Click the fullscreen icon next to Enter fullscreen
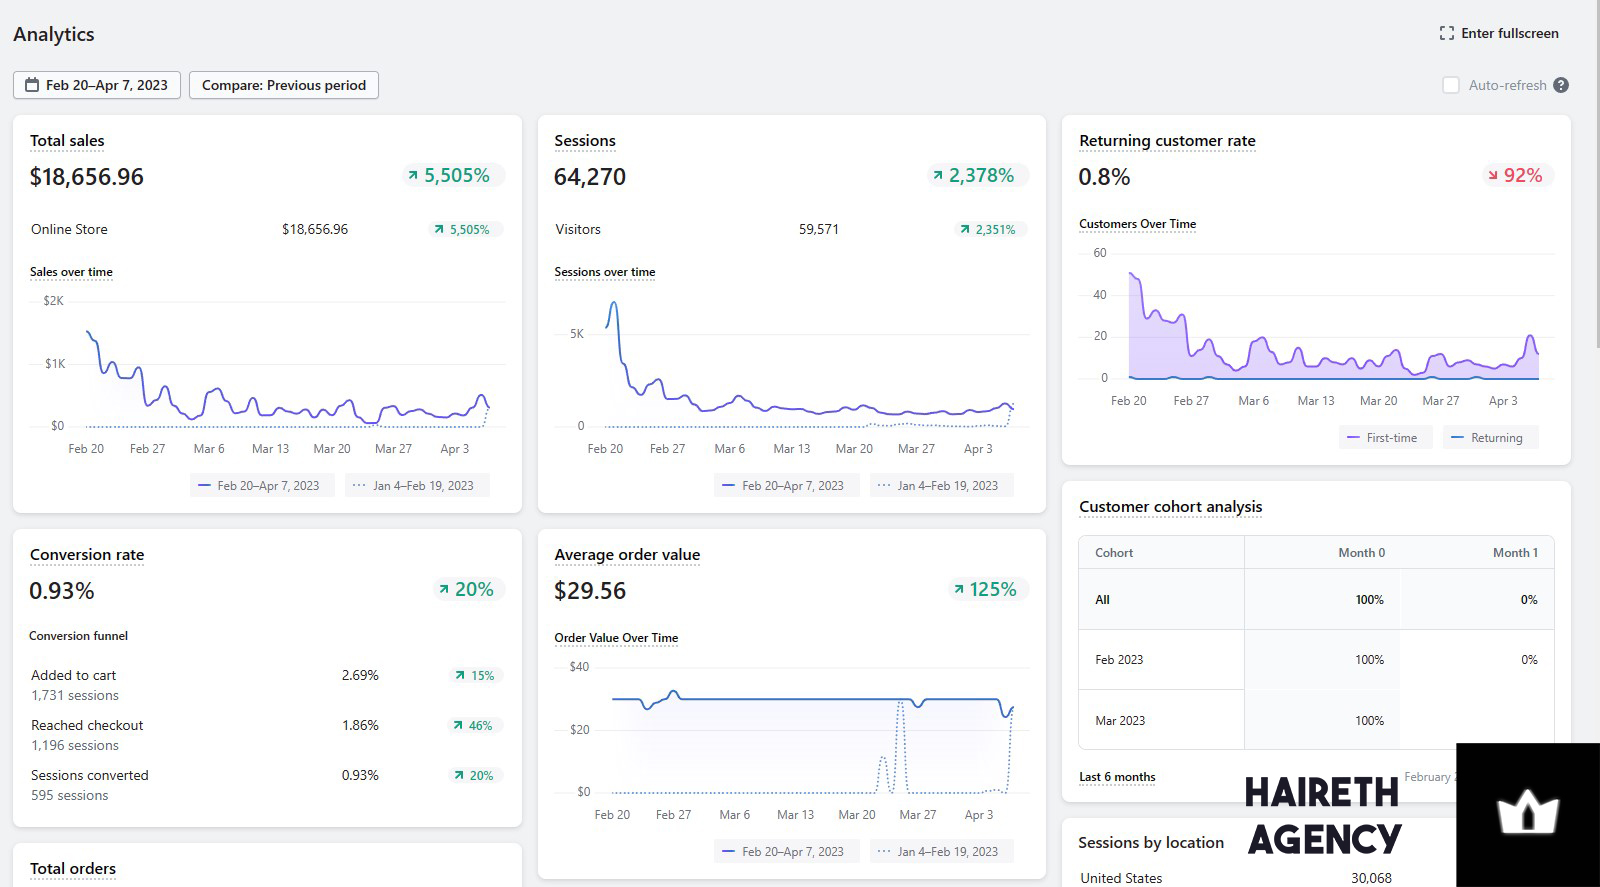1600x887 pixels. 1446,33
